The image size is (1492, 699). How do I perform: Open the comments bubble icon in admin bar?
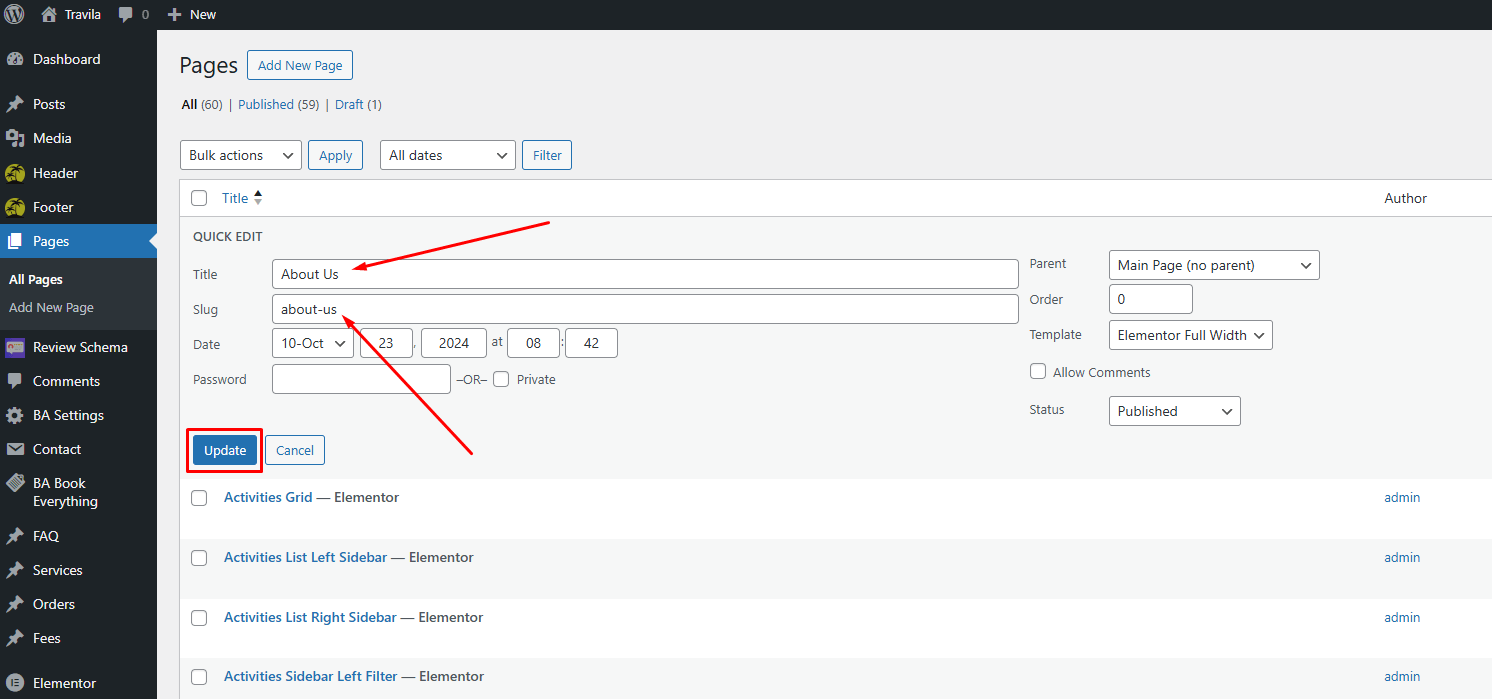[126, 14]
